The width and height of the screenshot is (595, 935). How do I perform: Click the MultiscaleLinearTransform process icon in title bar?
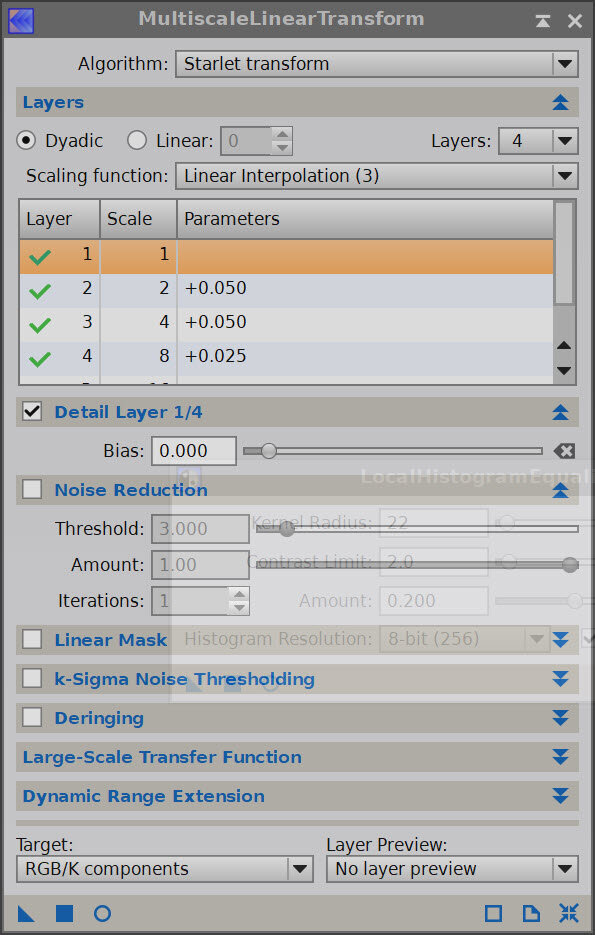[21, 20]
